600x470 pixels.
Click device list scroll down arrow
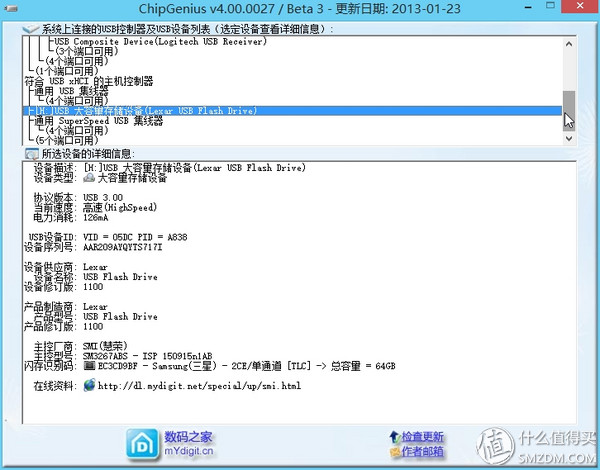(569, 138)
